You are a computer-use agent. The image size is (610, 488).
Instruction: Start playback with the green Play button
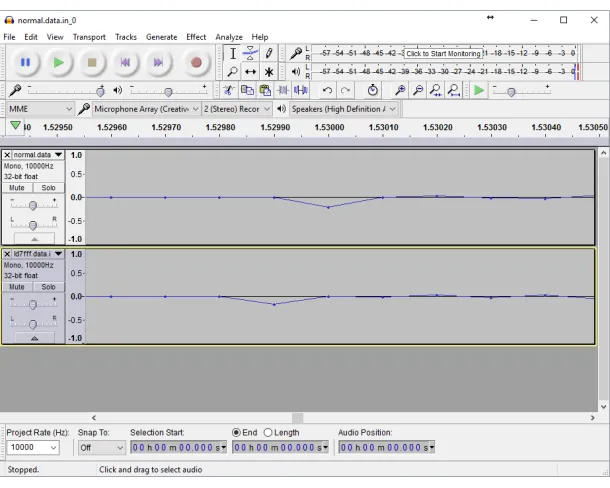58,62
